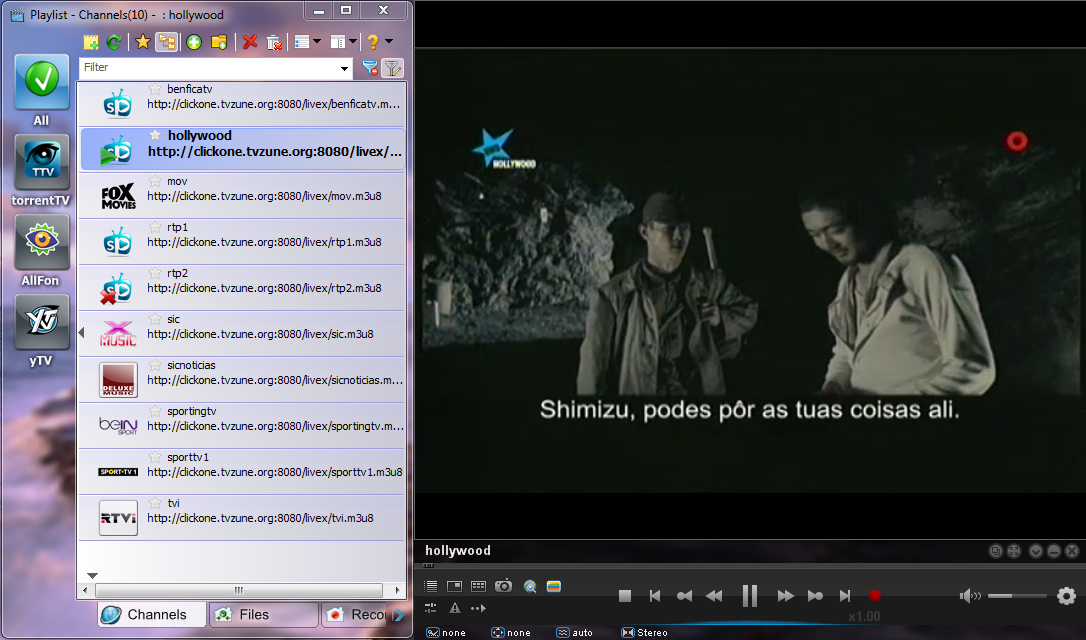Clear playlist with the trash icon
This screenshot has height=640, width=1086.
[274, 42]
